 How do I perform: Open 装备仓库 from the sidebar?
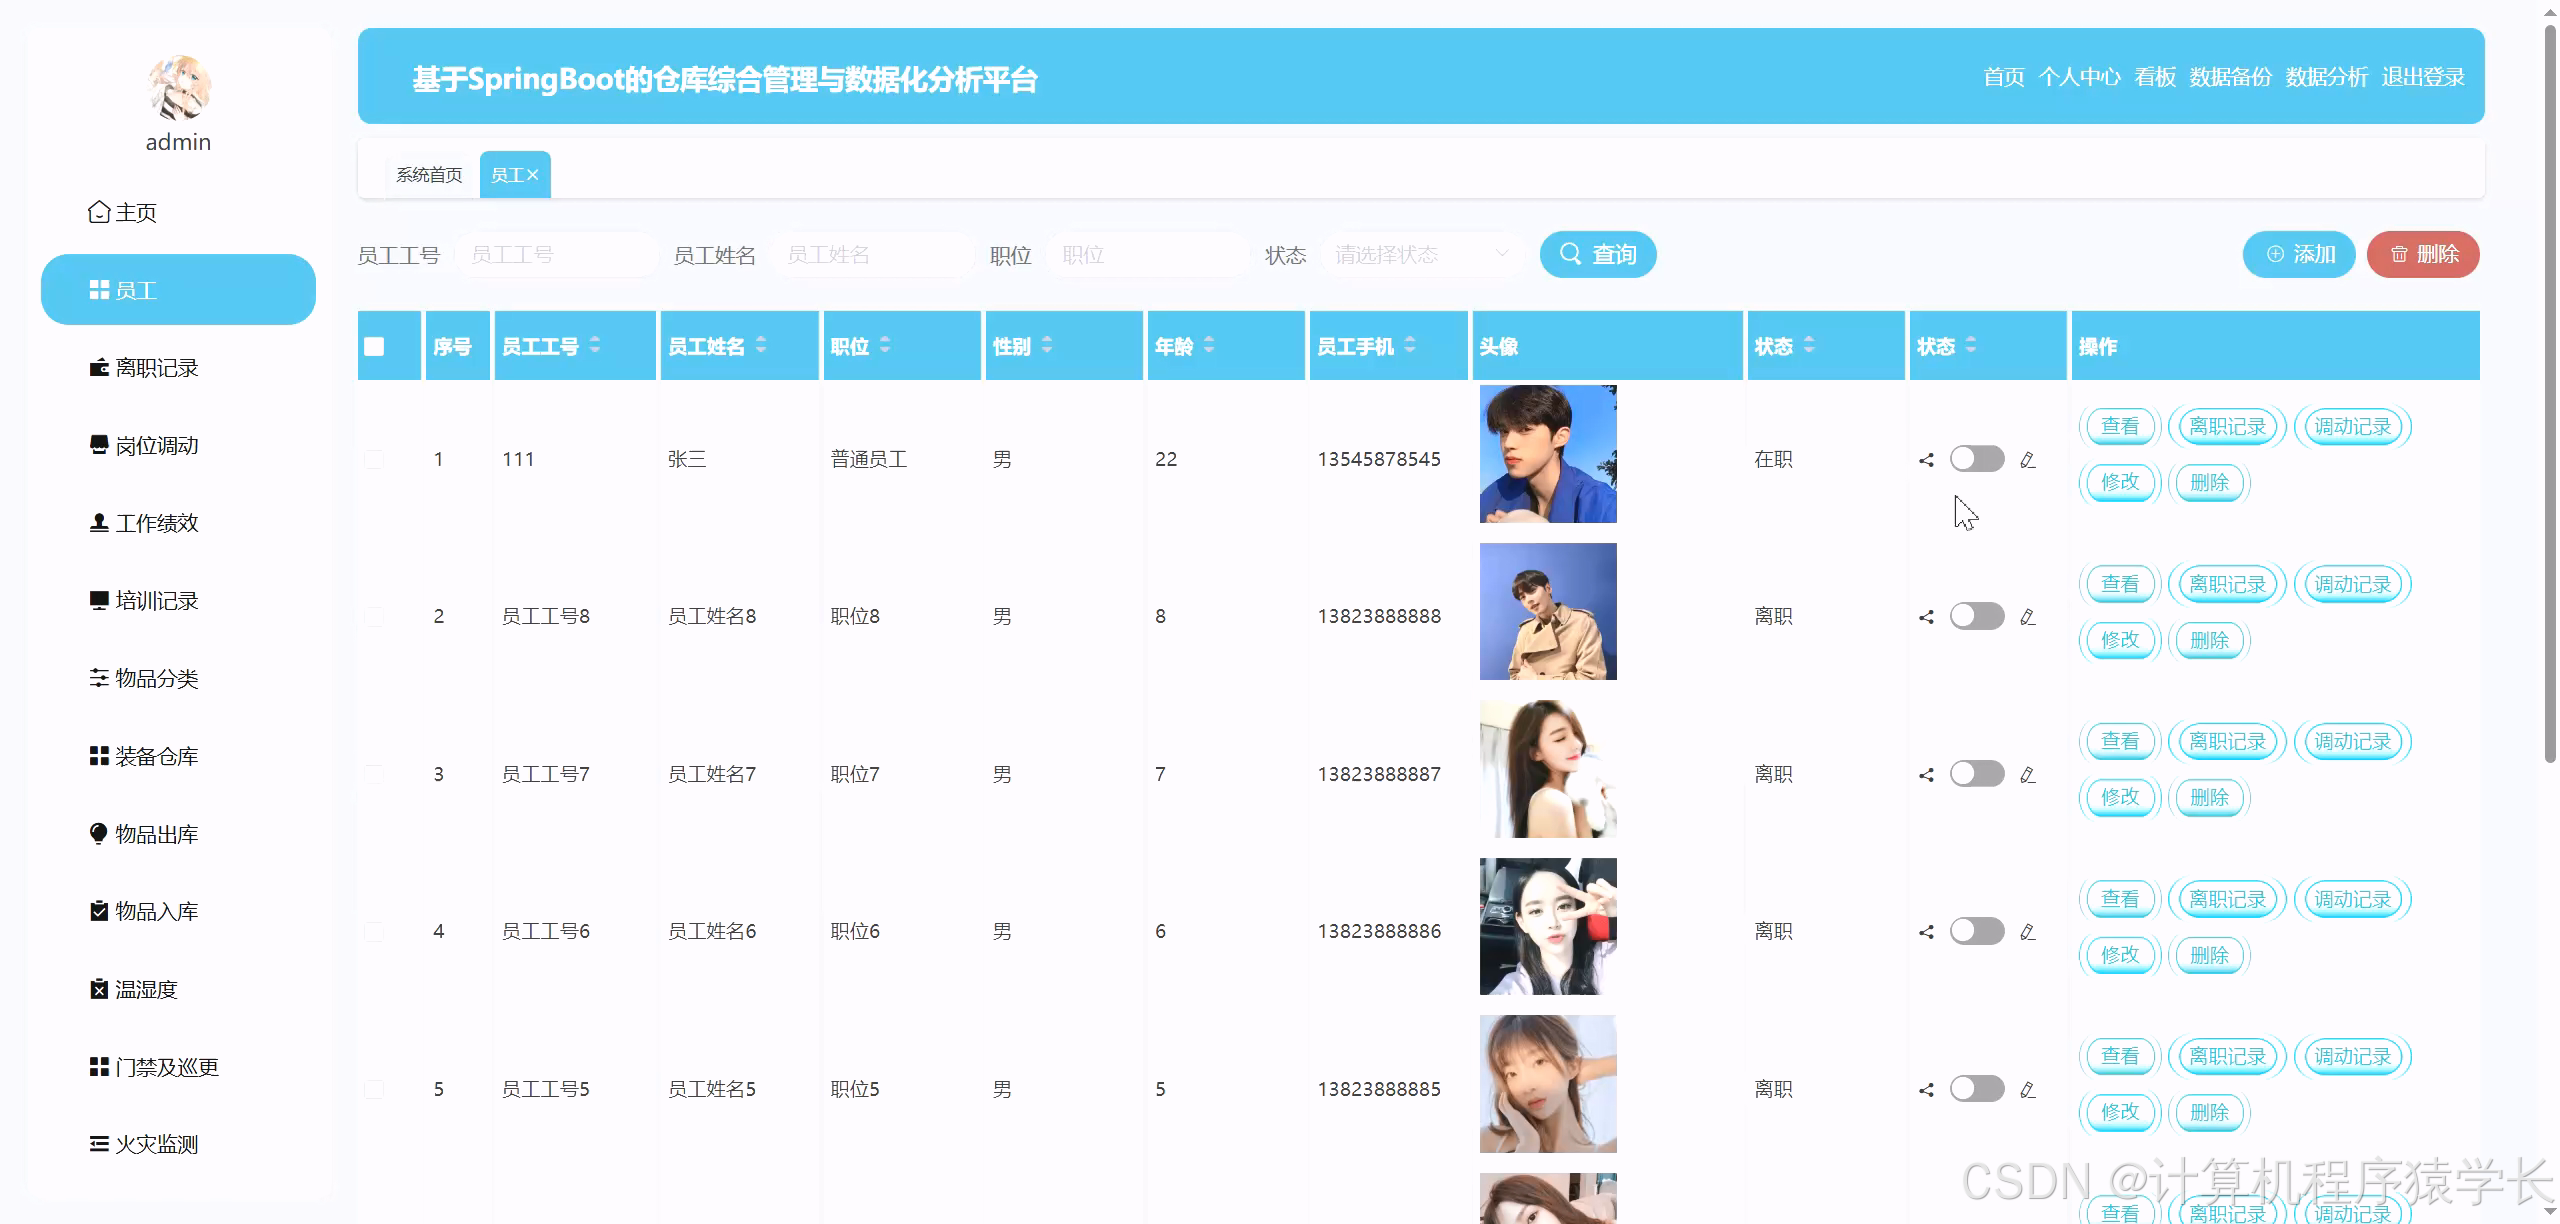click(155, 755)
